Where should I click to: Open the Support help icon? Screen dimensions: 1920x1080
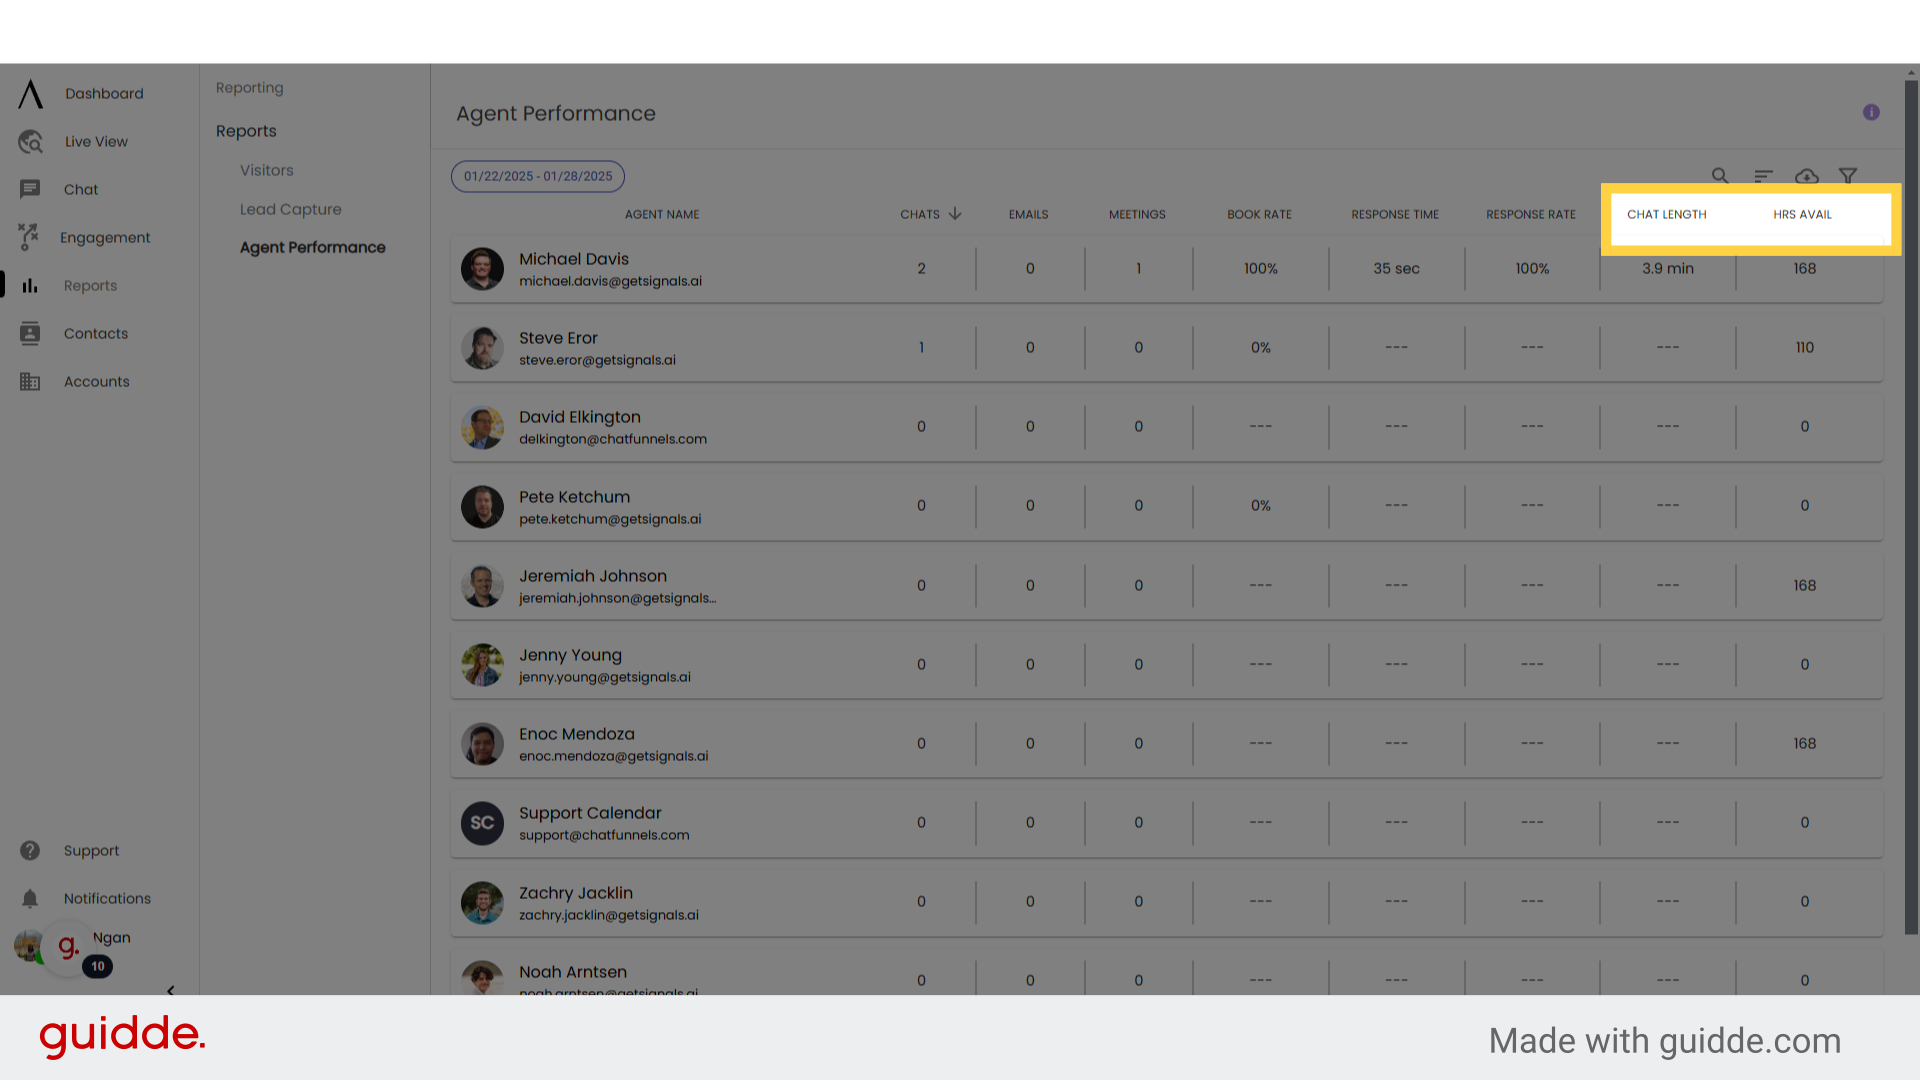point(30,851)
